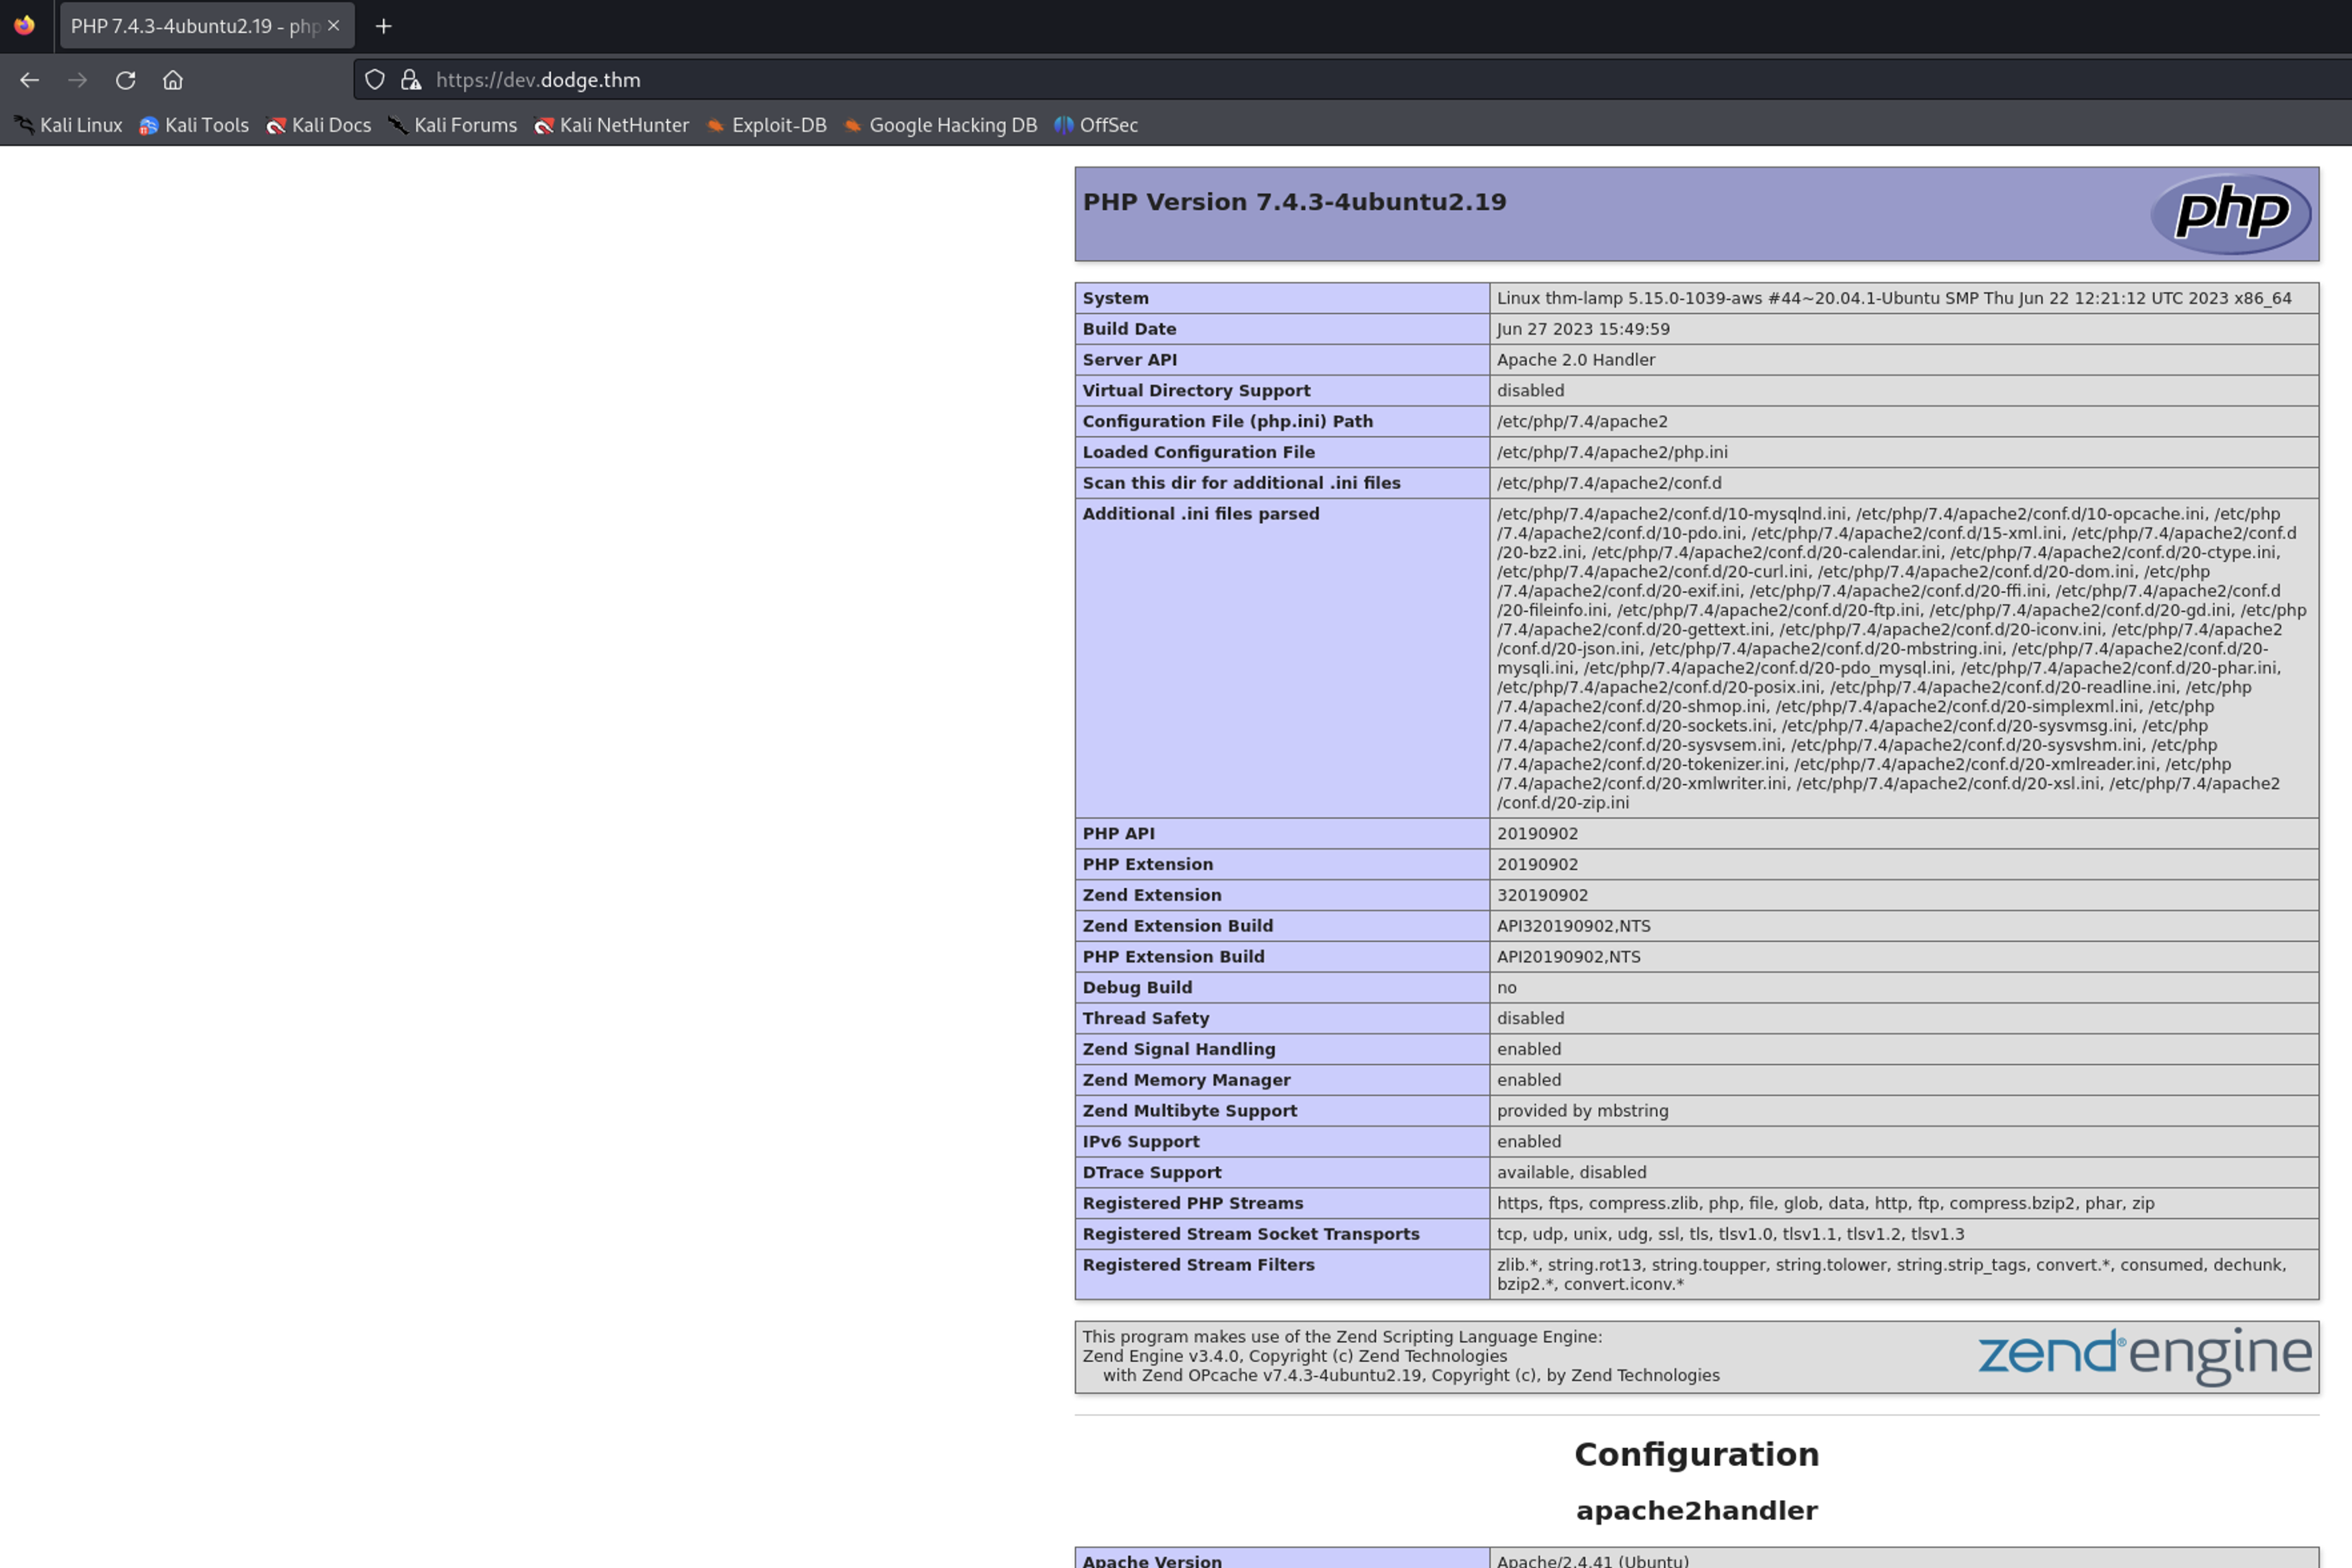The width and height of the screenshot is (2352, 1568).
Task: Open the Firefox icon in title bar
Action: click(x=24, y=26)
